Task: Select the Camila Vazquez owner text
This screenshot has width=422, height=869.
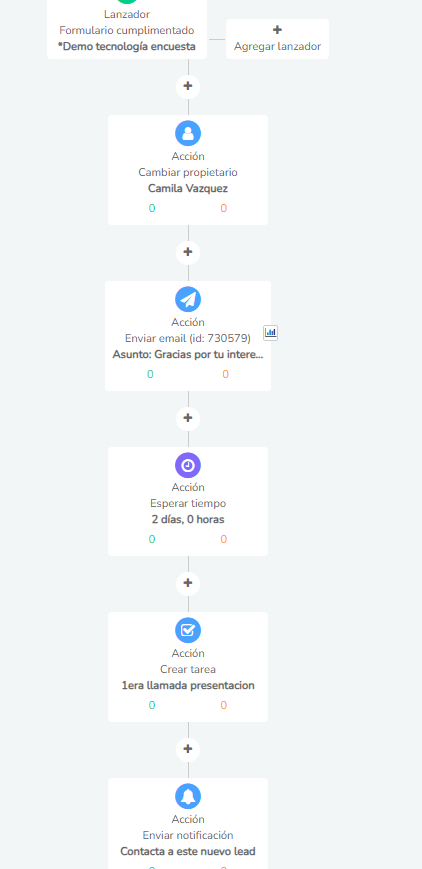Action: click(x=188, y=188)
